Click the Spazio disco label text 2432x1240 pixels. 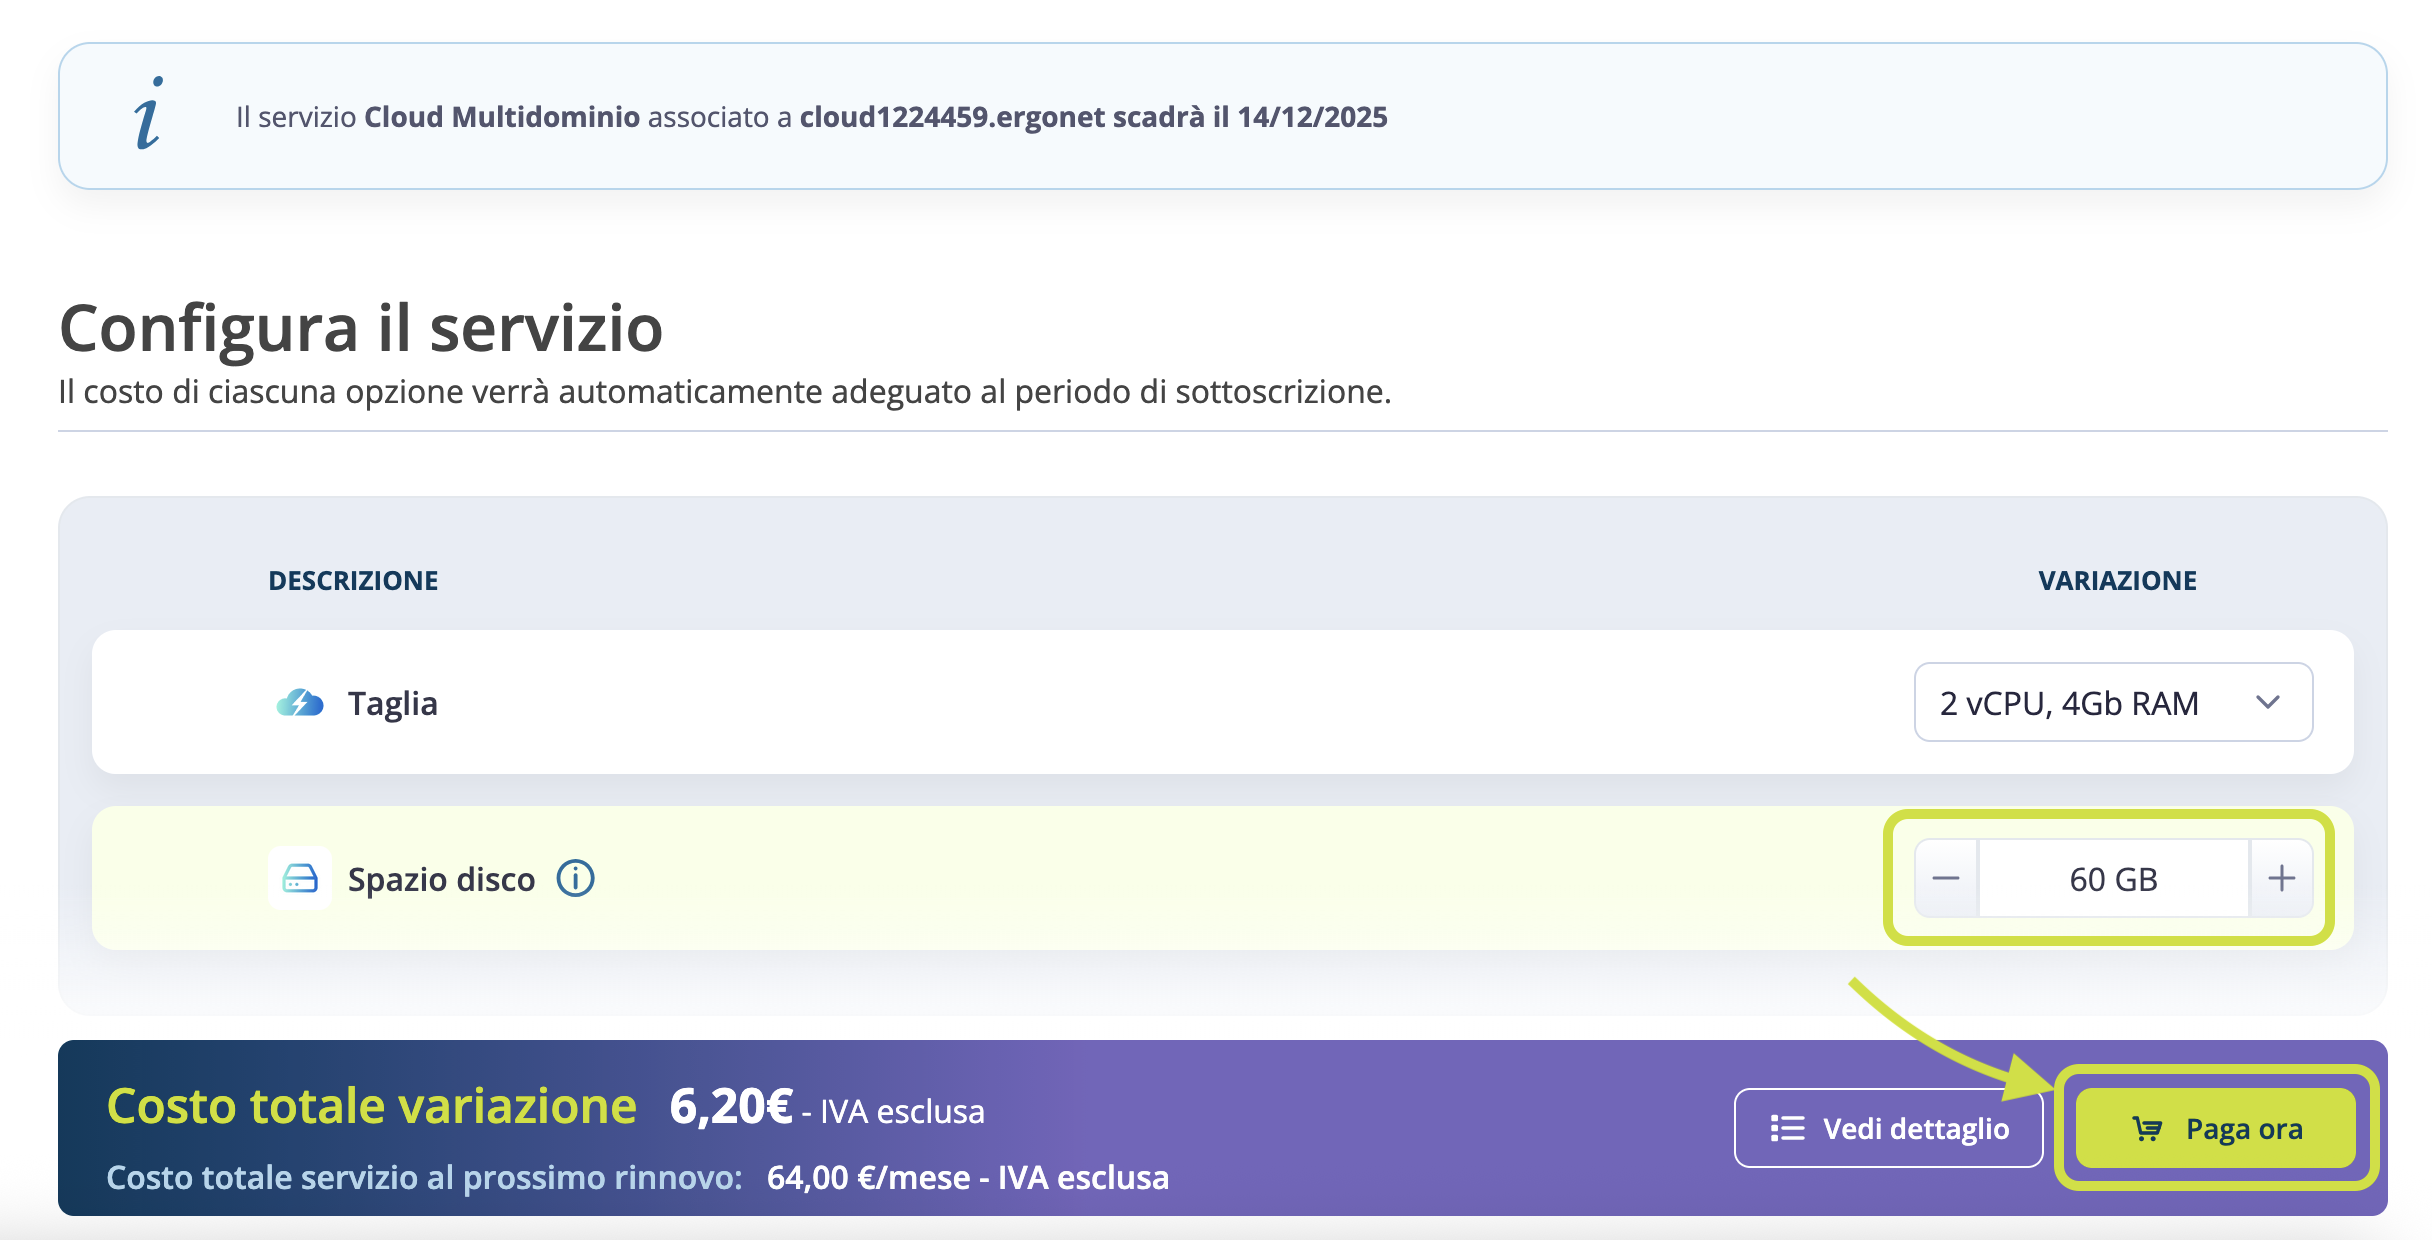tap(441, 879)
